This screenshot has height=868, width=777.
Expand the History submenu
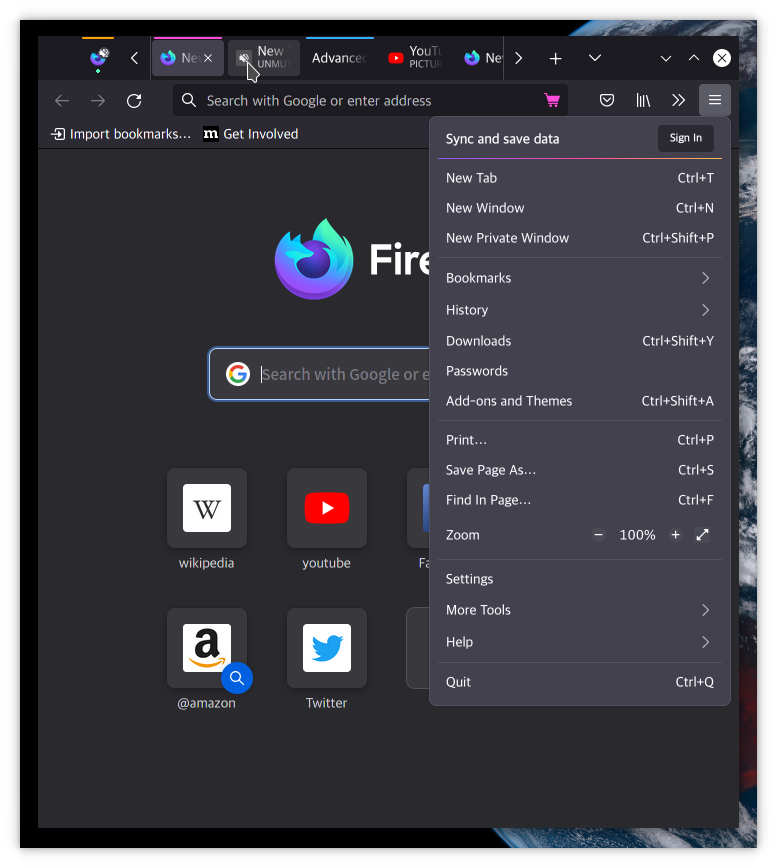[580, 310]
